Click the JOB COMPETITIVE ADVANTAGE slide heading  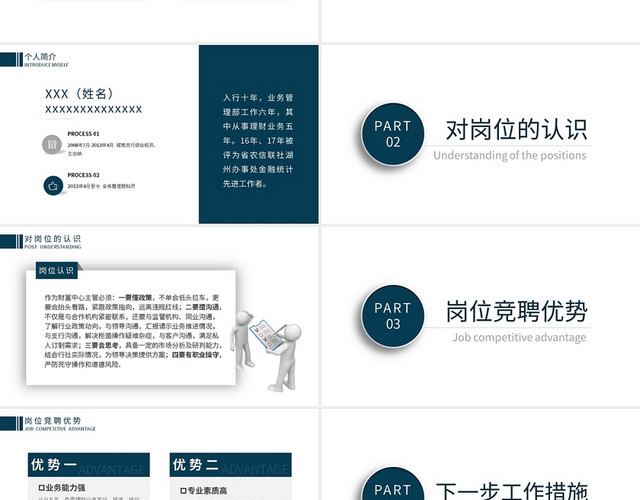[60, 429]
